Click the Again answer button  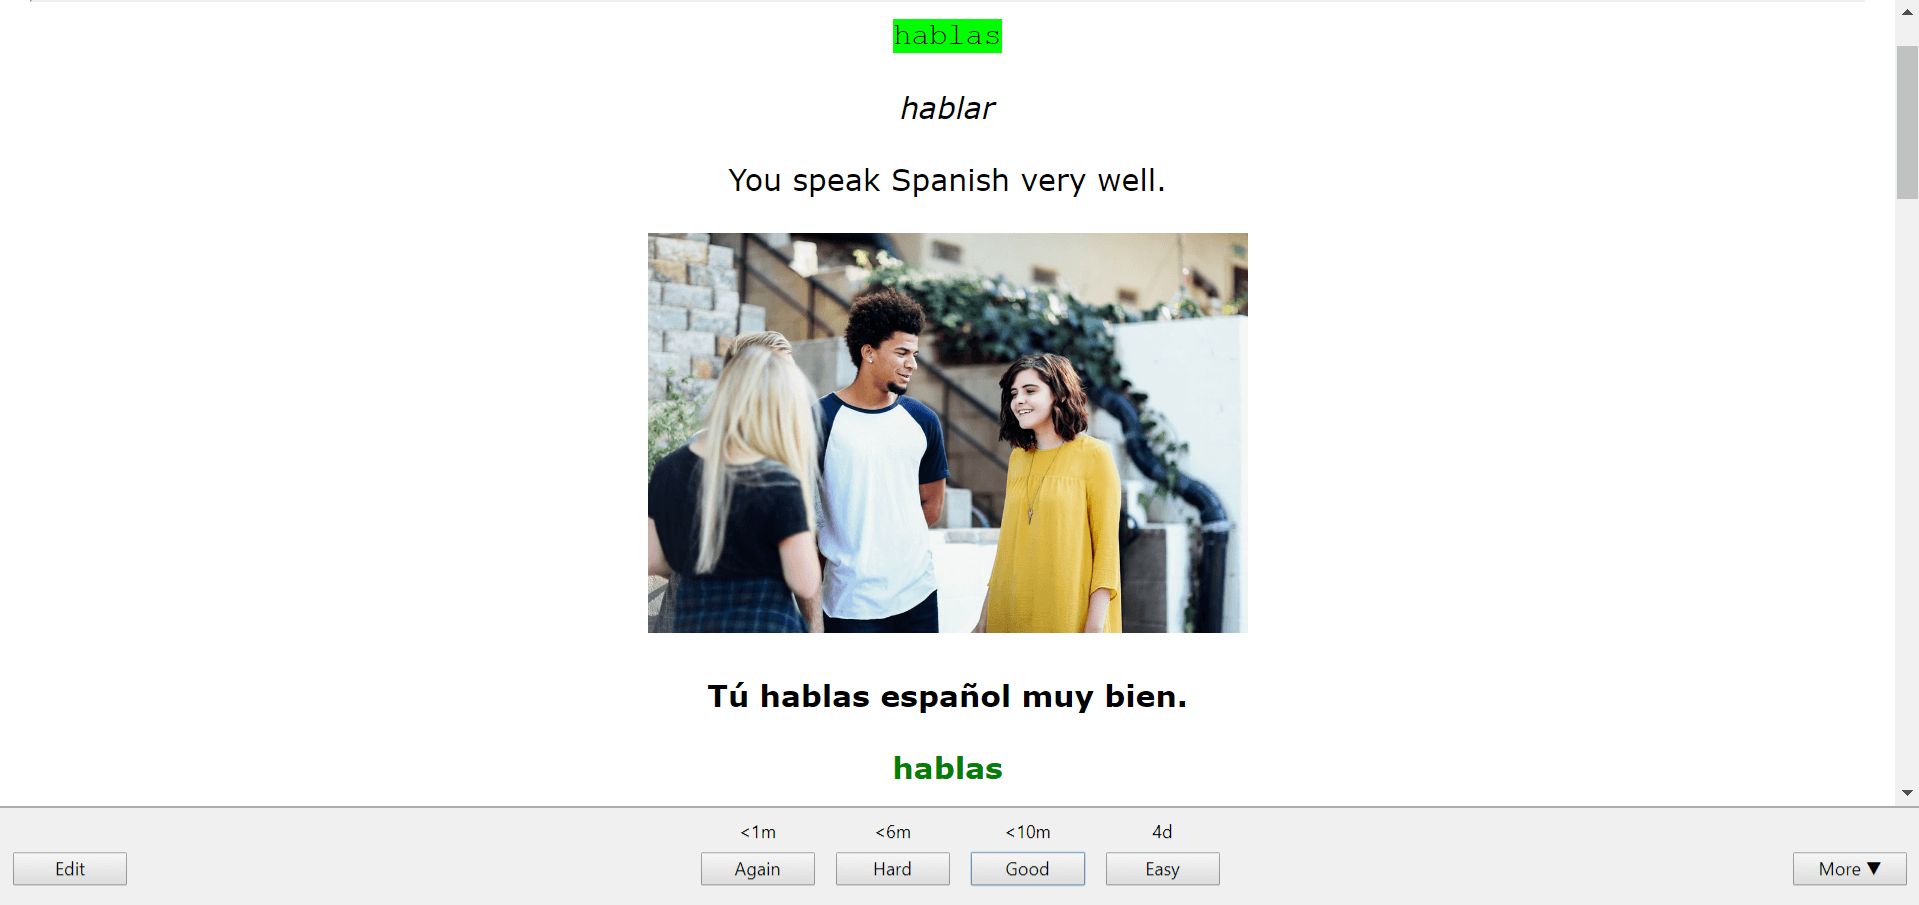tap(757, 869)
